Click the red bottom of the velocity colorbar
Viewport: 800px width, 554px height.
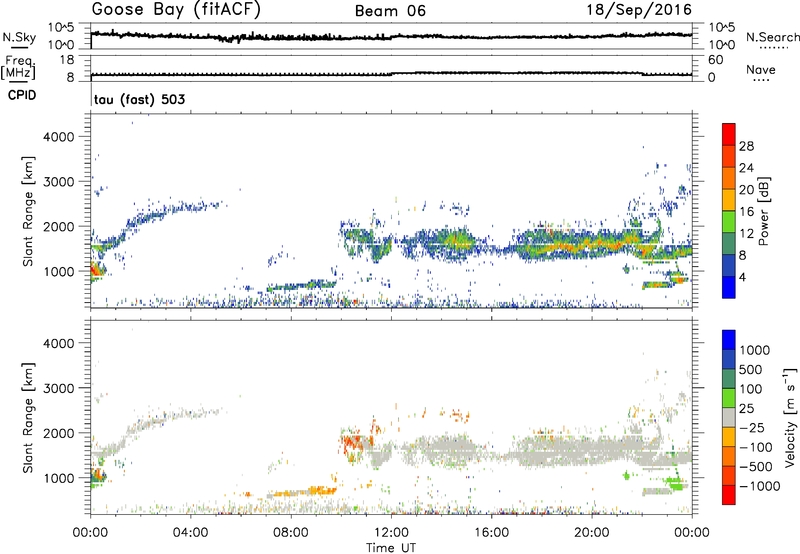click(x=729, y=495)
